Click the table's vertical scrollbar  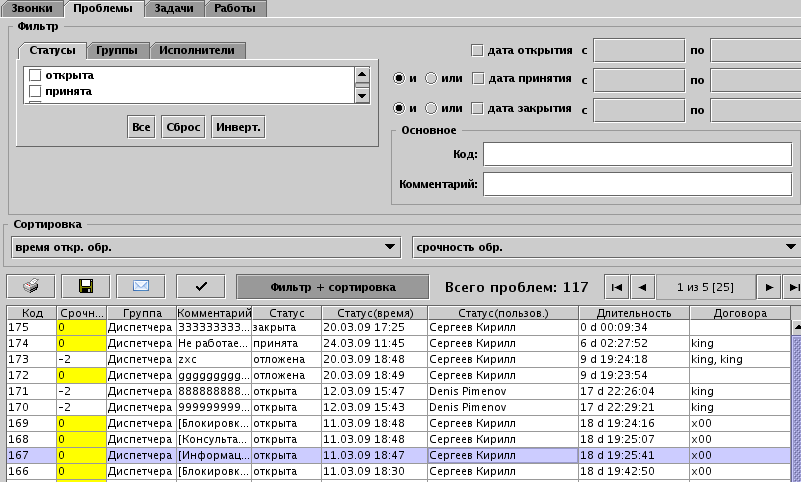click(x=795, y=400)
